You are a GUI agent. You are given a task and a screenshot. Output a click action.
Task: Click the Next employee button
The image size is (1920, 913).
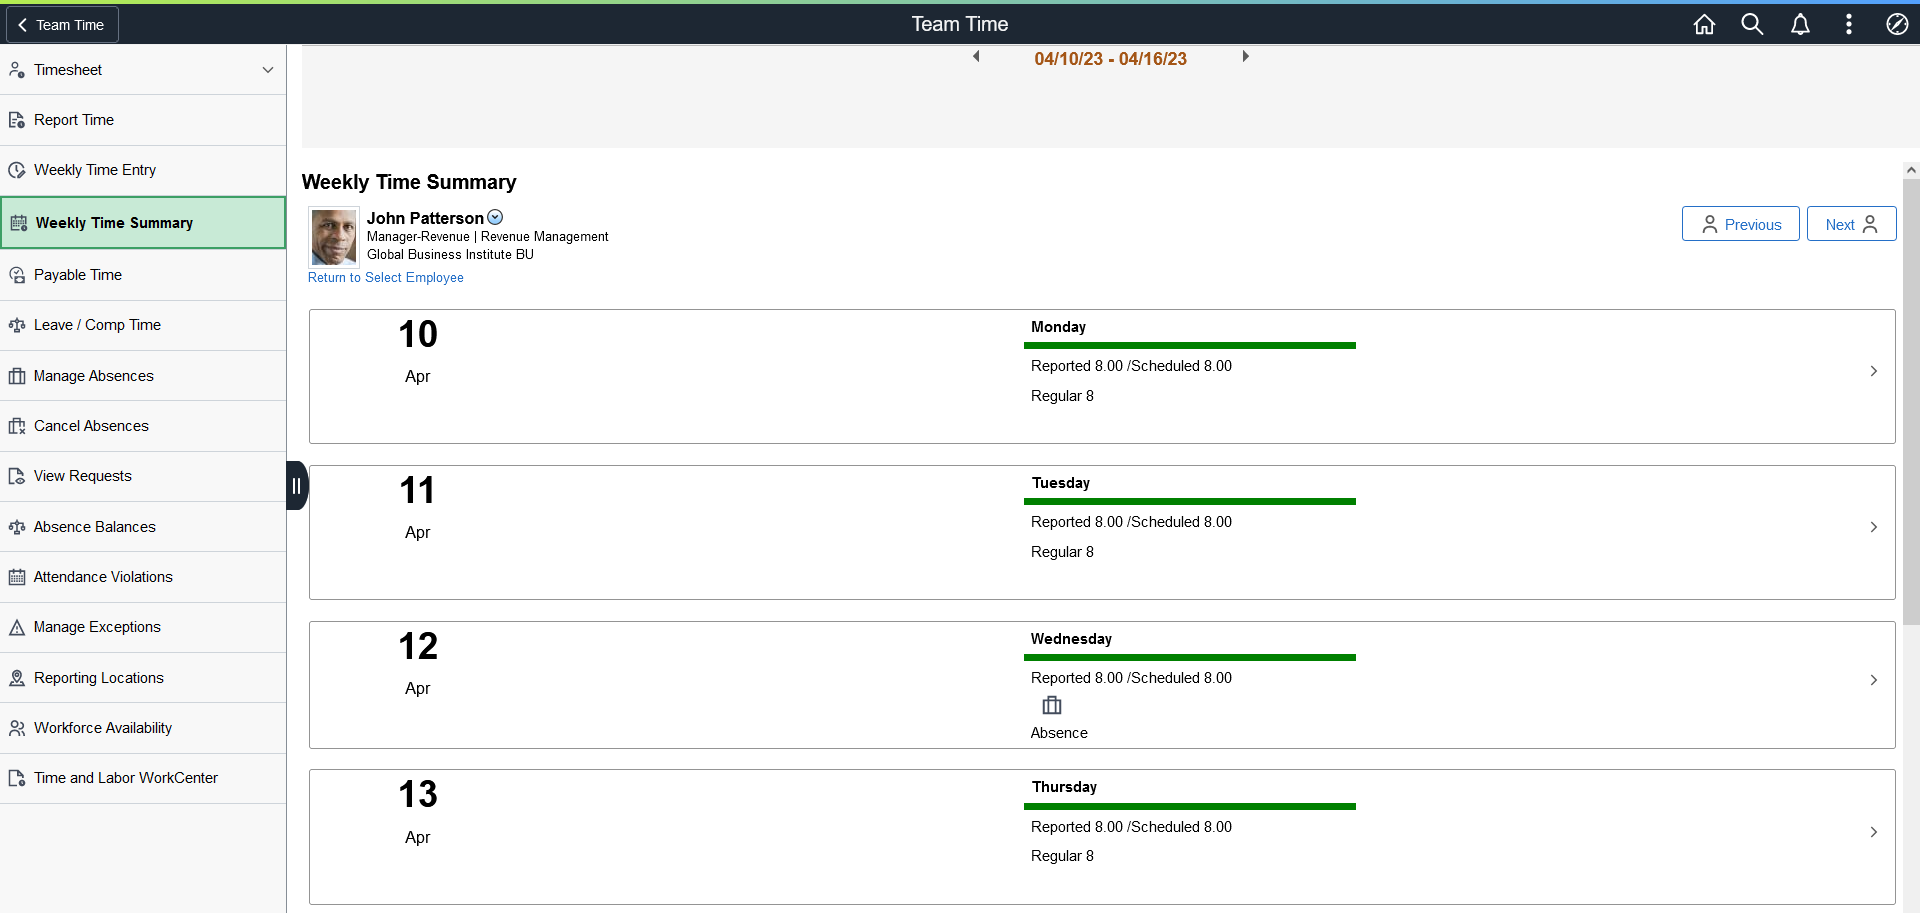(x=1851, y=224)
